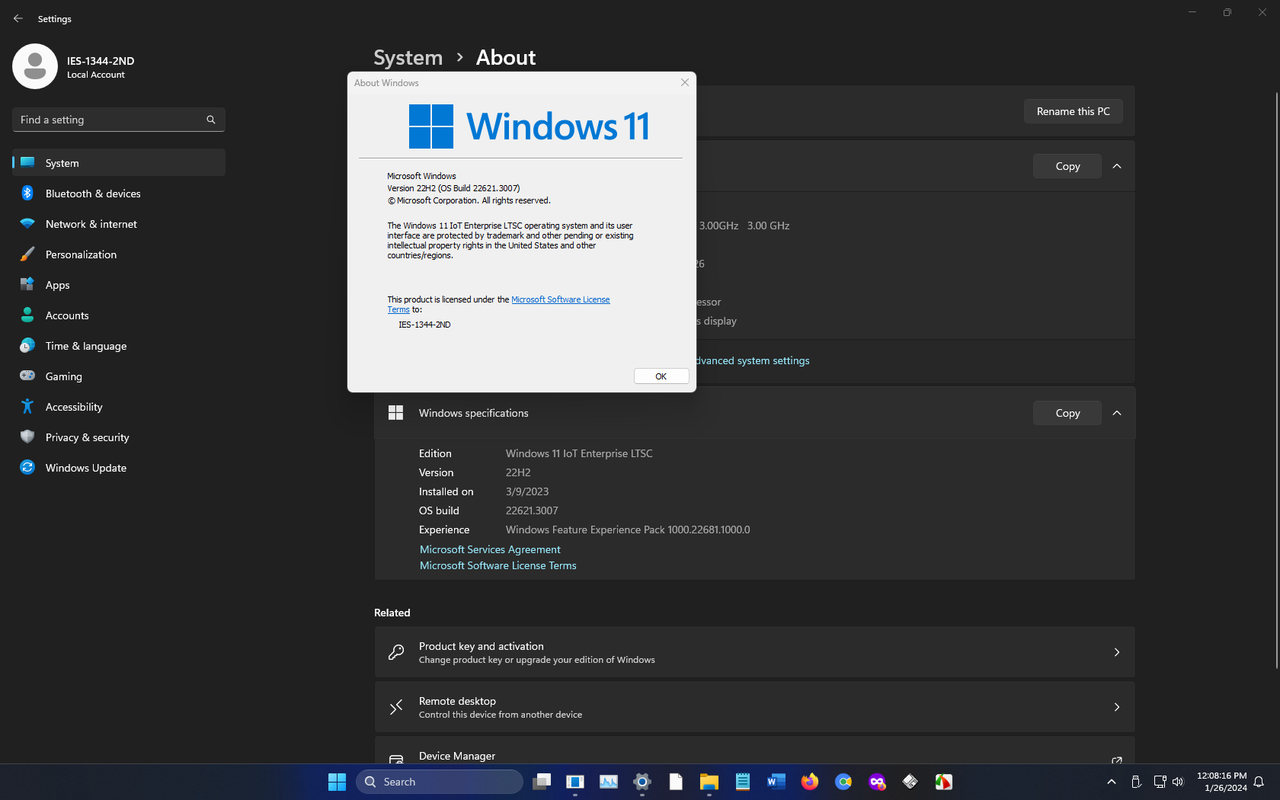Click the key icon for product activation
1280x800 pixels.
click(396, 652)
